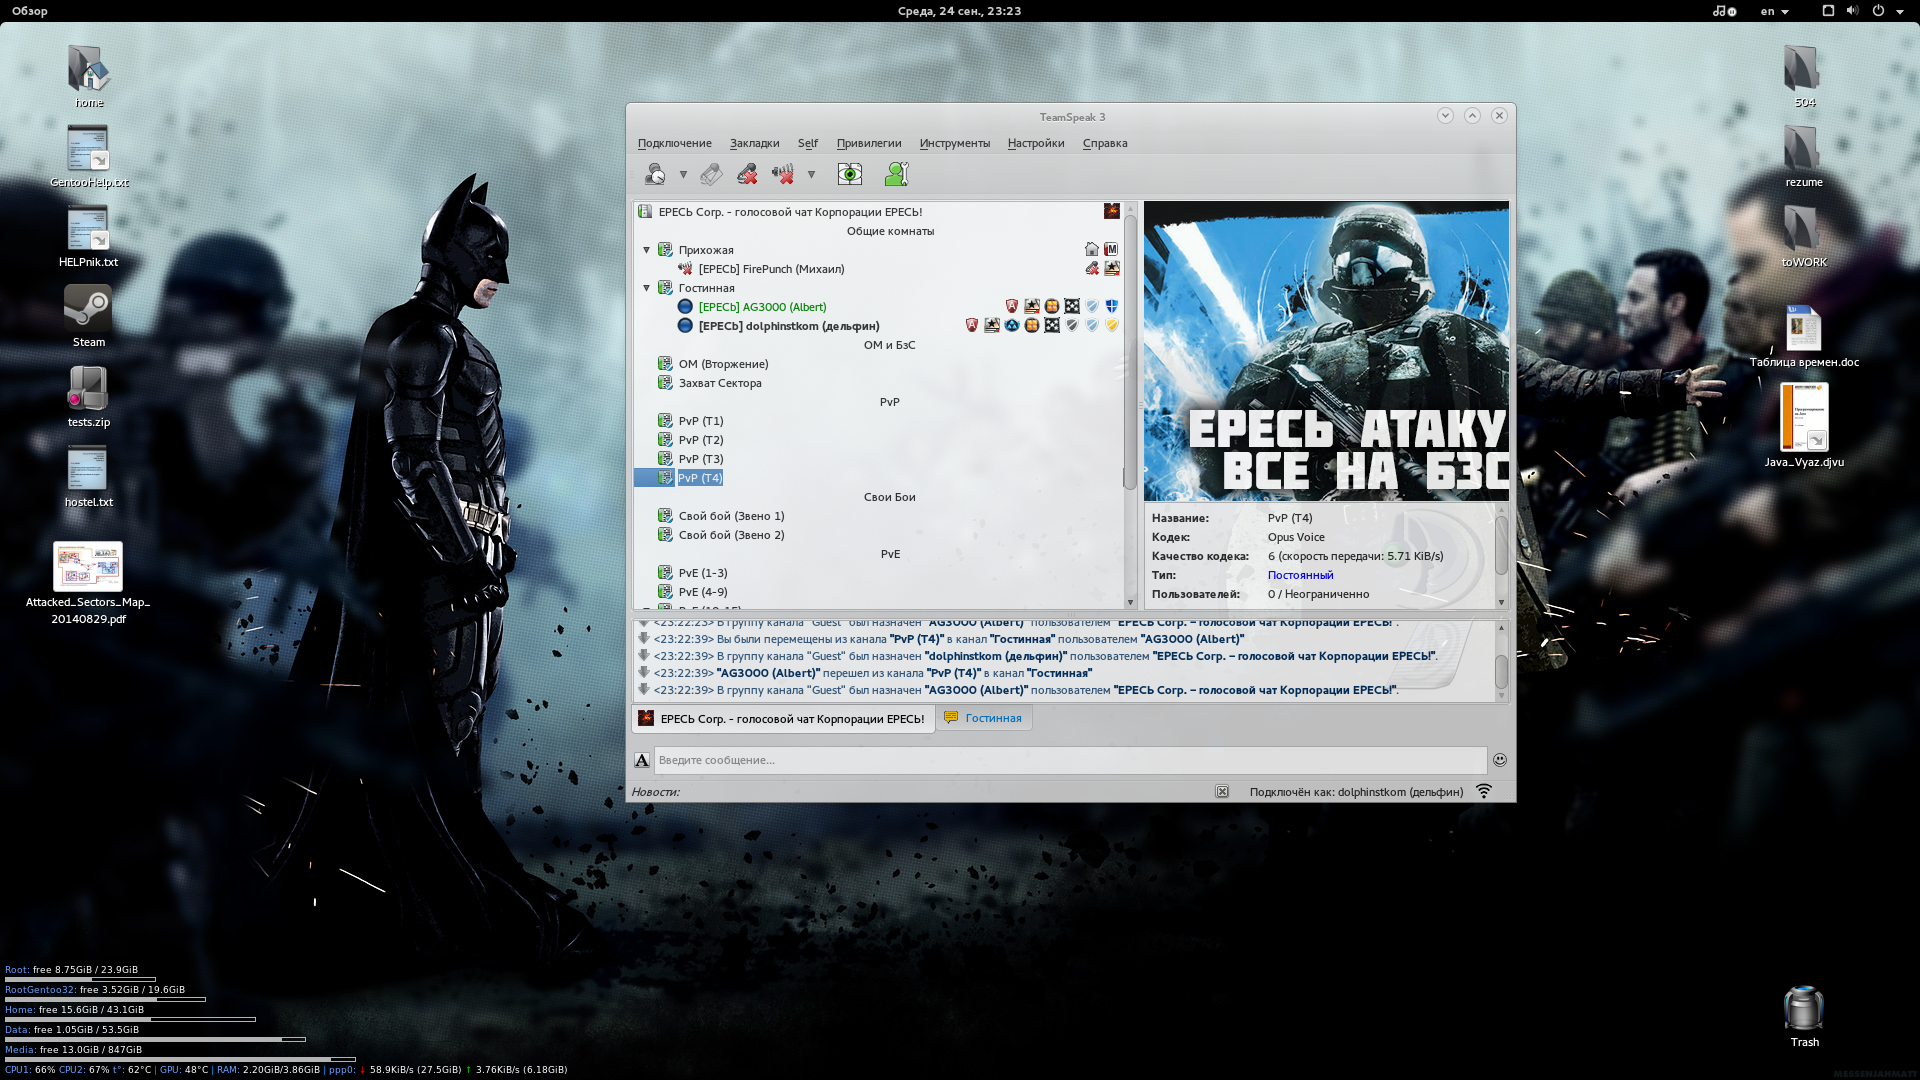Screen dimensions: 1920x1080
Task: Close the news ticker with the X icon
Action: (1222, 792)
